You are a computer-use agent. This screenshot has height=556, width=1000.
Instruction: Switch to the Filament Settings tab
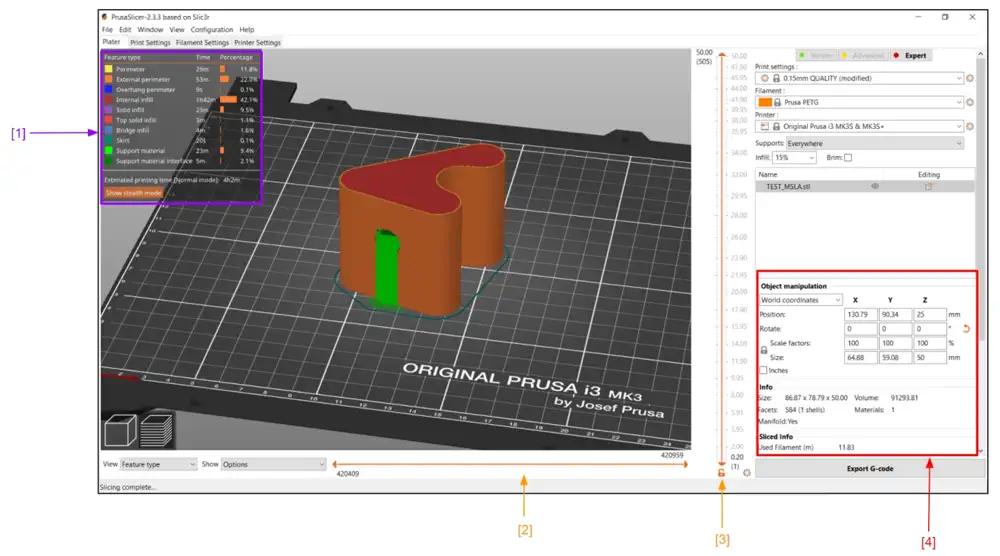click(202, 43)
